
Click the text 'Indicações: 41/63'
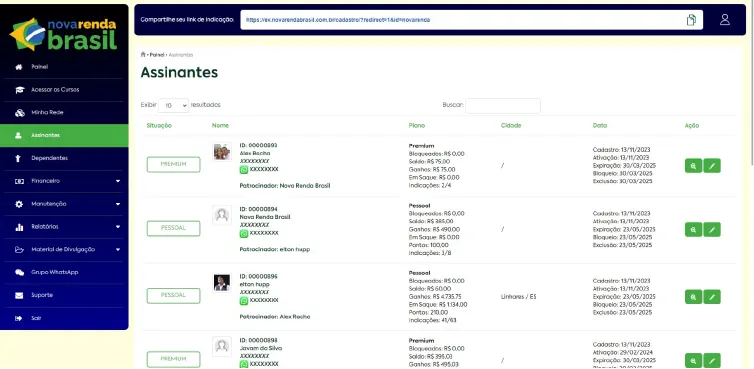(x=432, y=320)
